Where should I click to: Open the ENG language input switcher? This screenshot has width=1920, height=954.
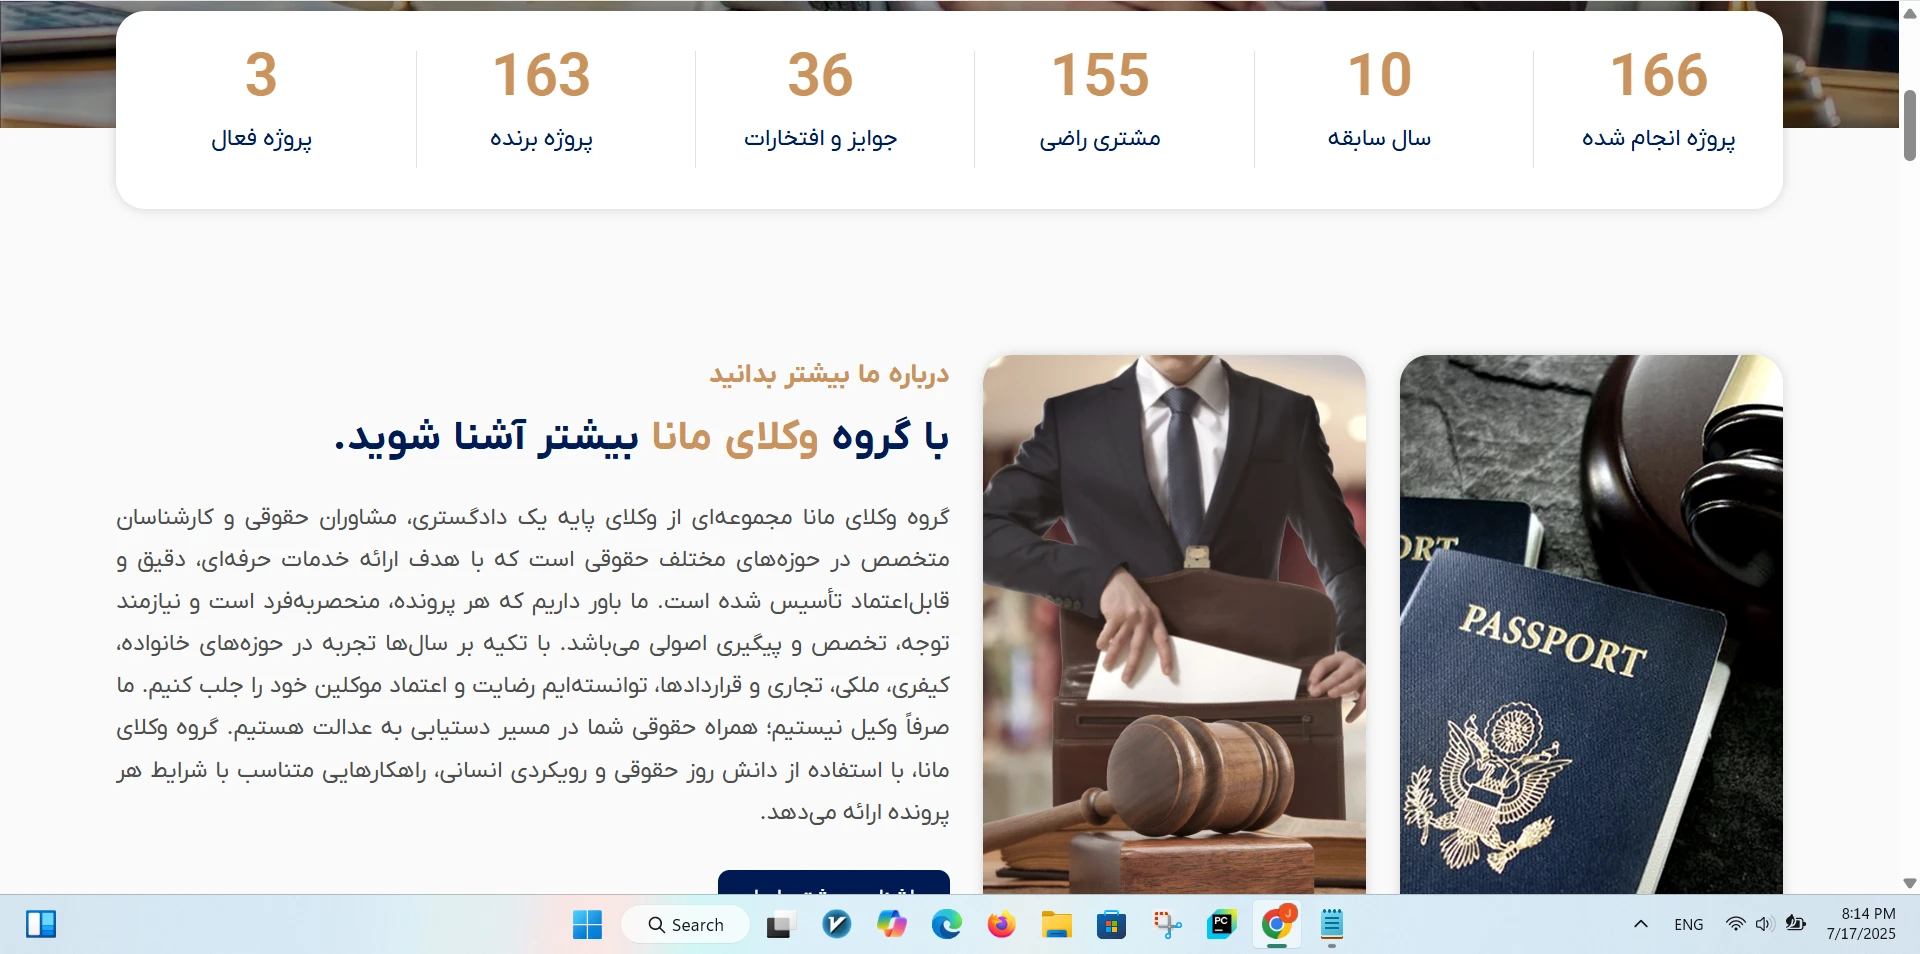pos(1688,925)
